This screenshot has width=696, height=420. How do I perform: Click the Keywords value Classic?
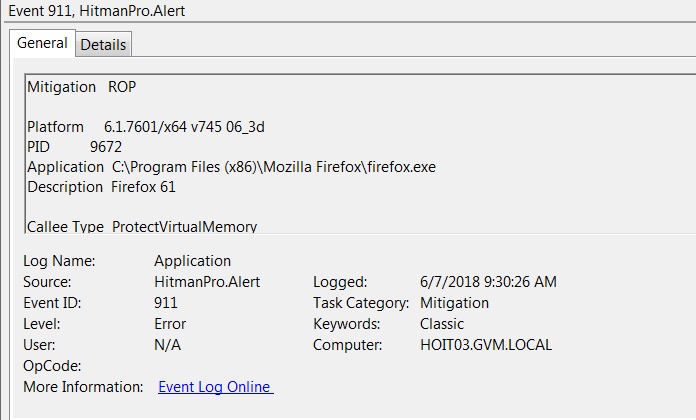click(442, 324)
